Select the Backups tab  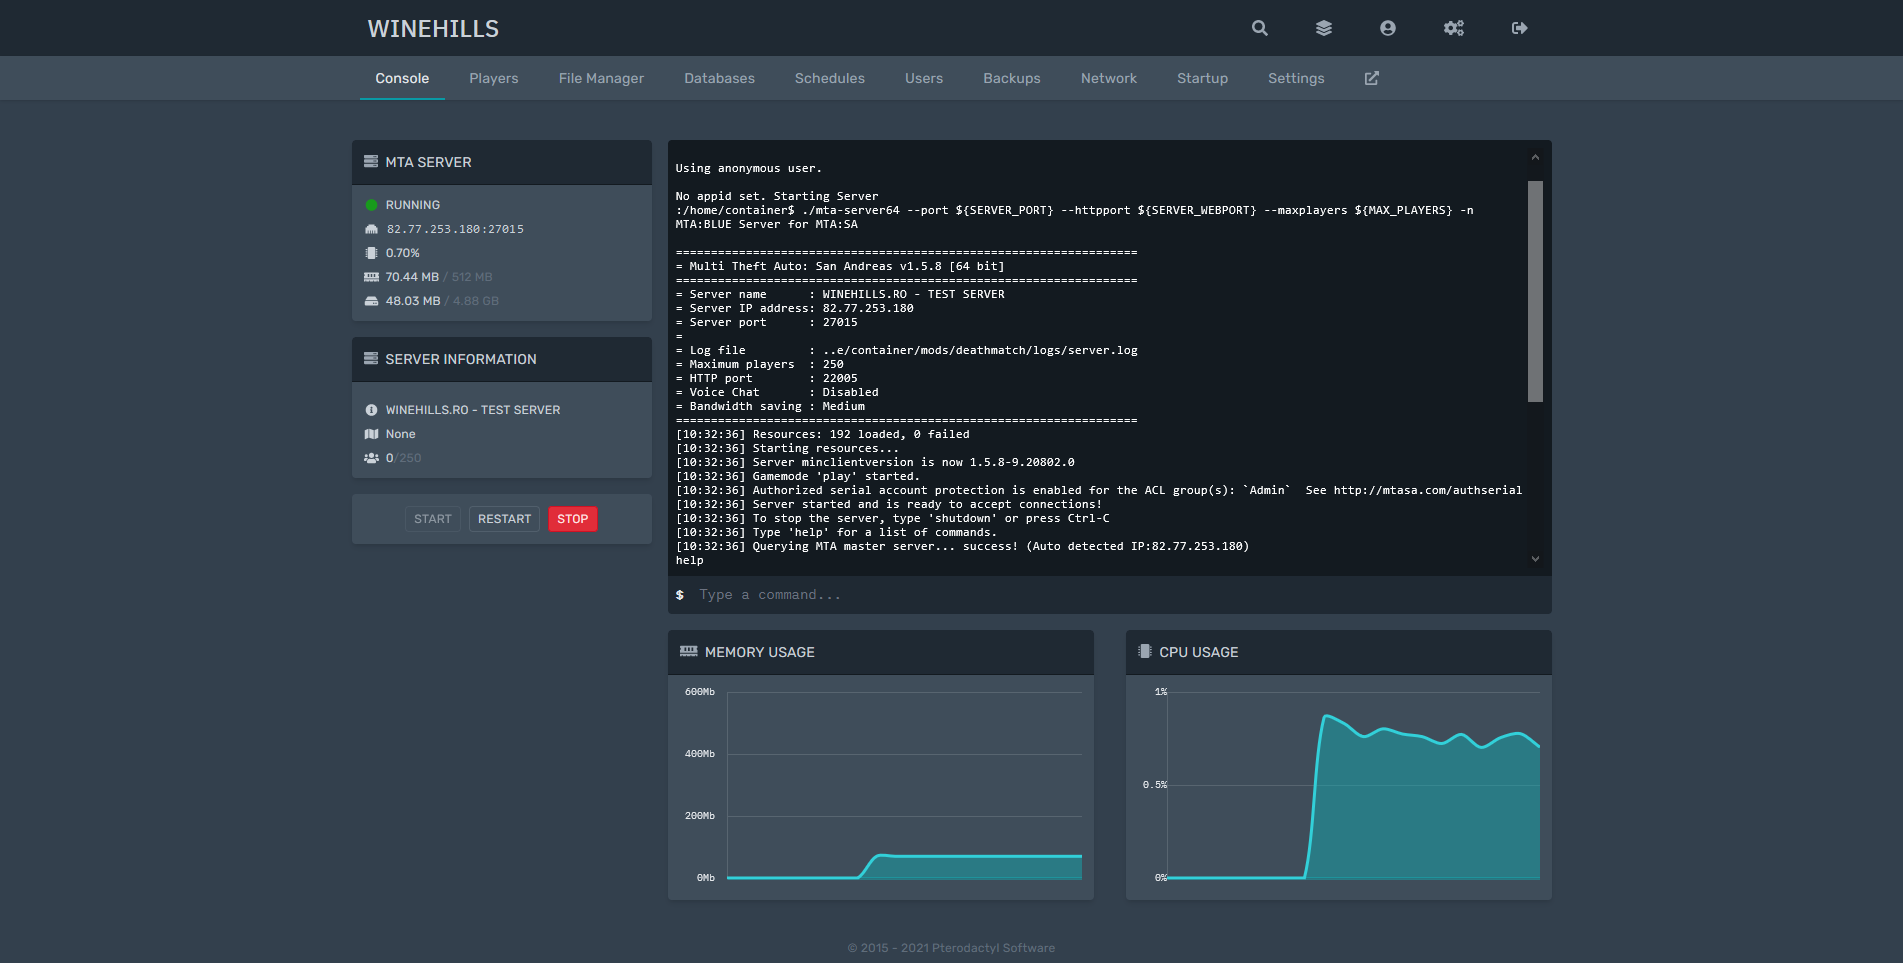click(1011, 78)
